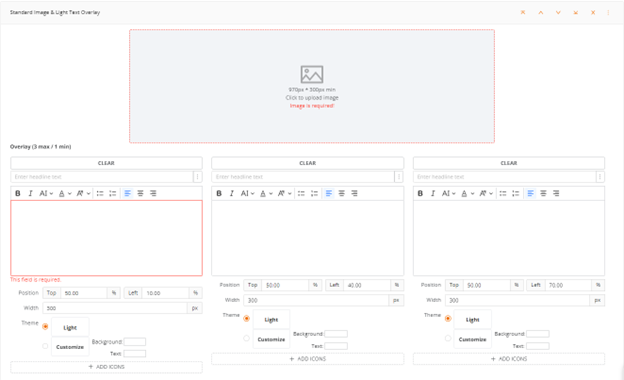Pick Background color swatch in first overlay
The image size is (624, 380).
(x=135, y=342)
